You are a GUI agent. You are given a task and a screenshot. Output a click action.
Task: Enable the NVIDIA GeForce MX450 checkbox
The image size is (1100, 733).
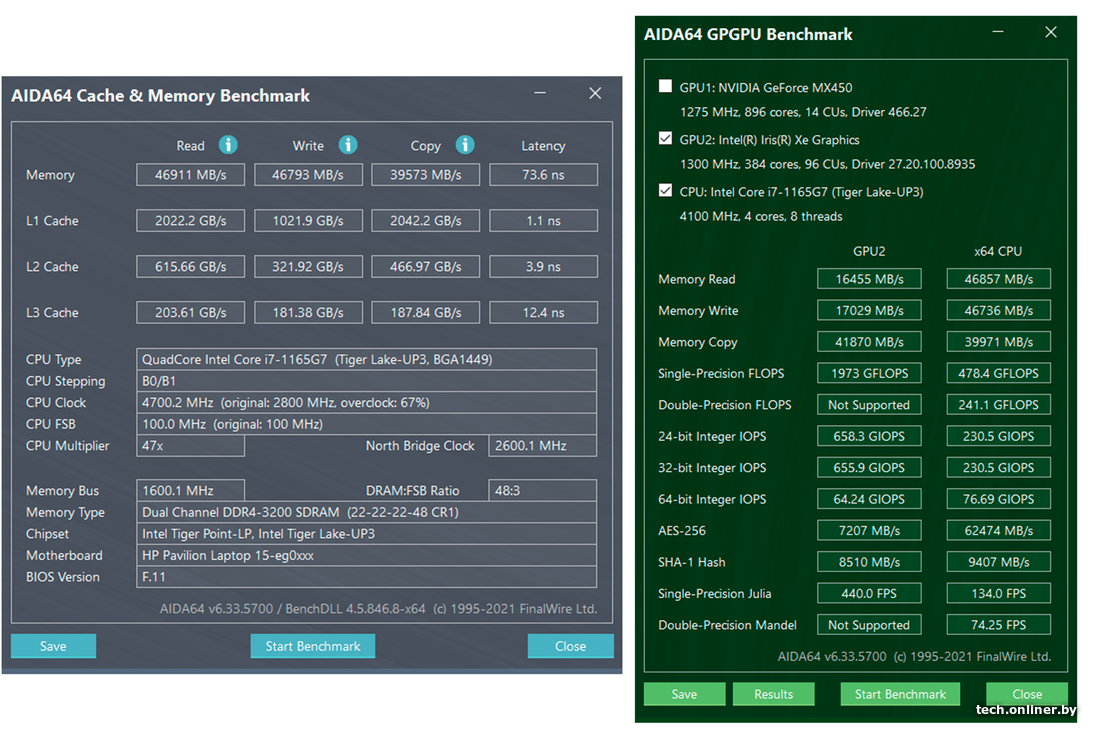[666, 87]
